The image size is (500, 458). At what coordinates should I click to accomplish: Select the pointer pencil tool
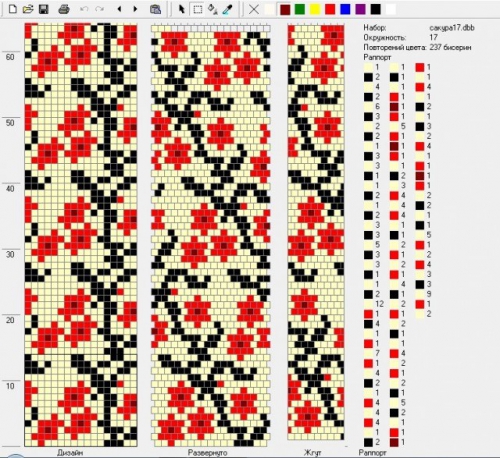coord(182,9)
